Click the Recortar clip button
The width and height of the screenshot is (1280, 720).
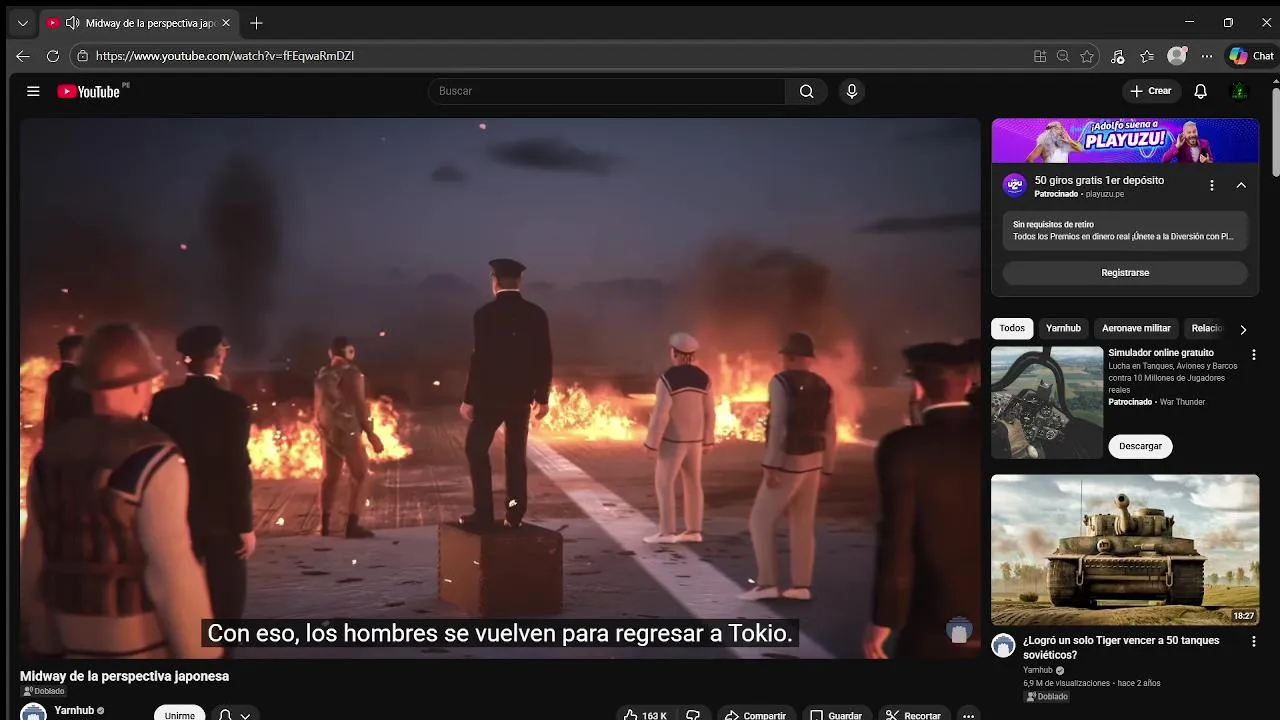click(x=913, y=716)
